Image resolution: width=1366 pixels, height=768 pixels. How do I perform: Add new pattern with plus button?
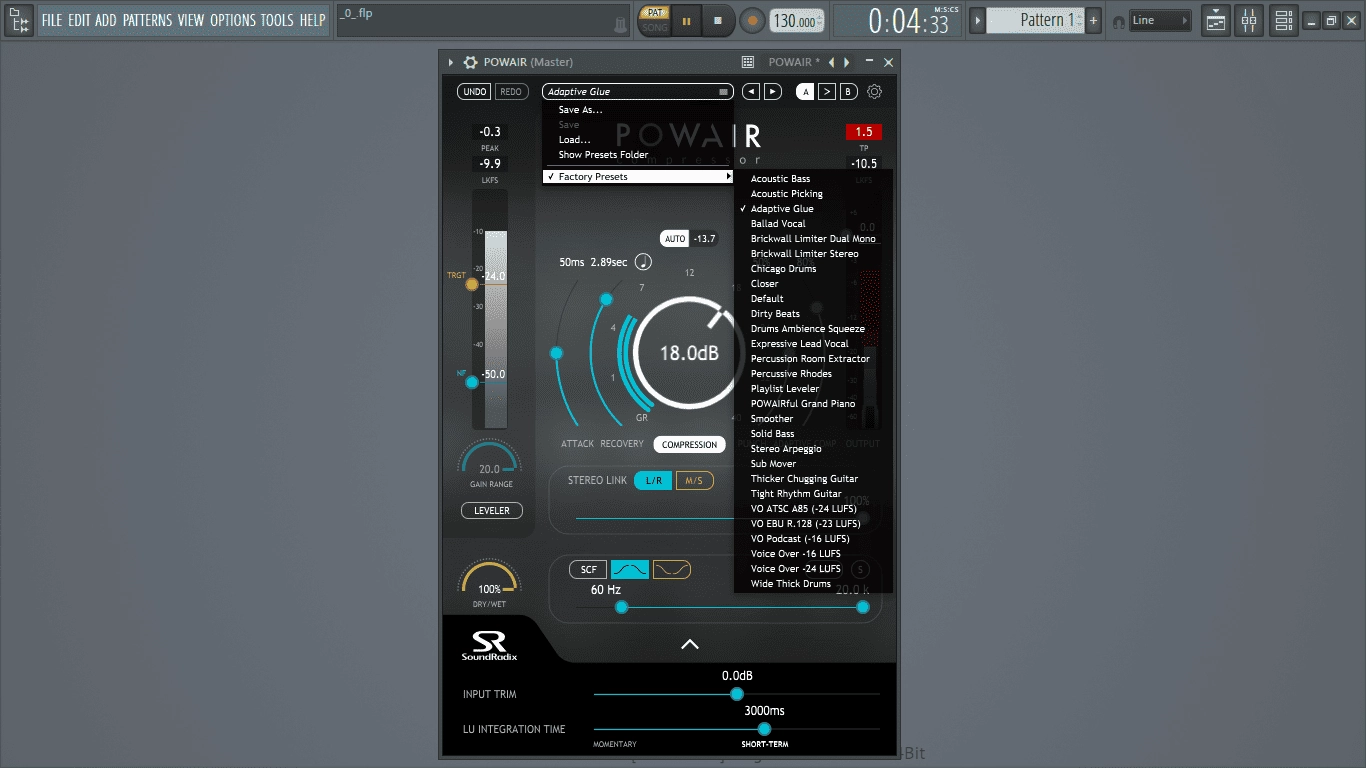click(x=1094, y=20)
